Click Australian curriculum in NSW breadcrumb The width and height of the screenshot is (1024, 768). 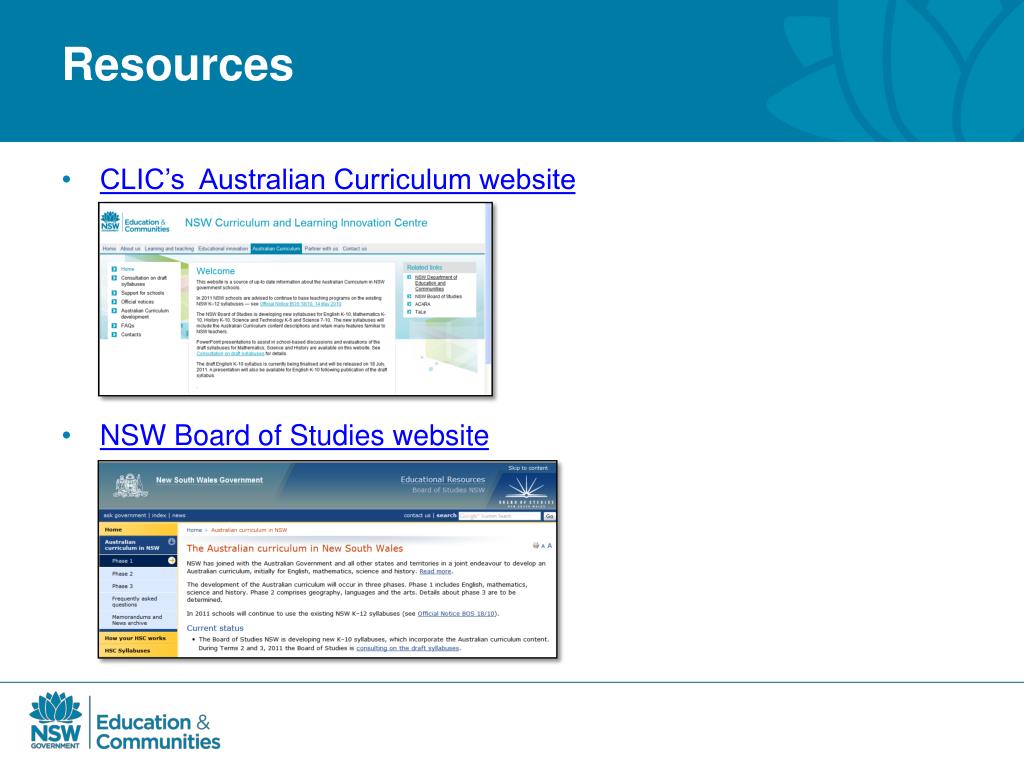tap(249, 530)
